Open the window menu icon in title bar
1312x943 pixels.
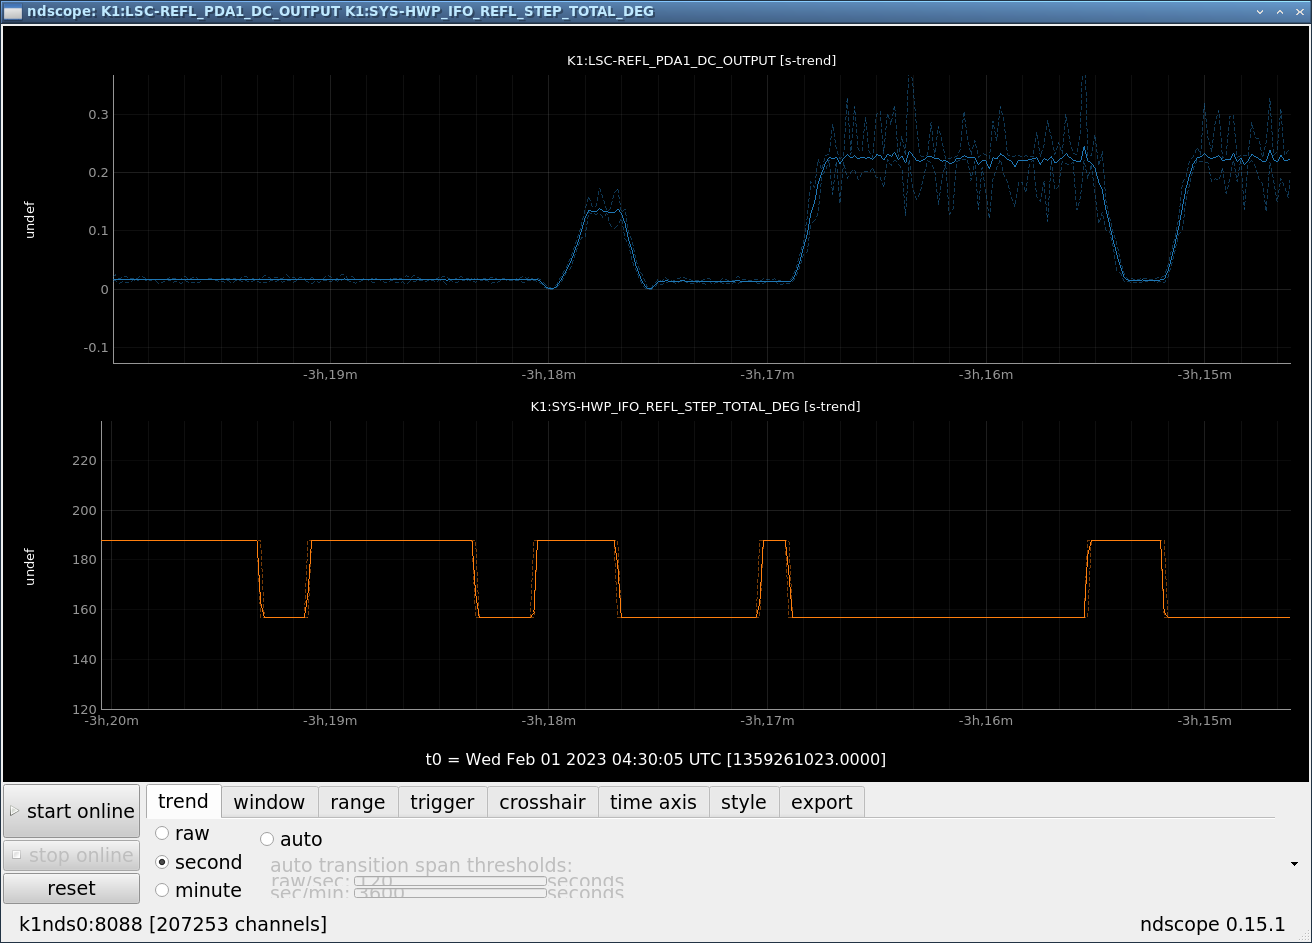[x=13, y=11]
